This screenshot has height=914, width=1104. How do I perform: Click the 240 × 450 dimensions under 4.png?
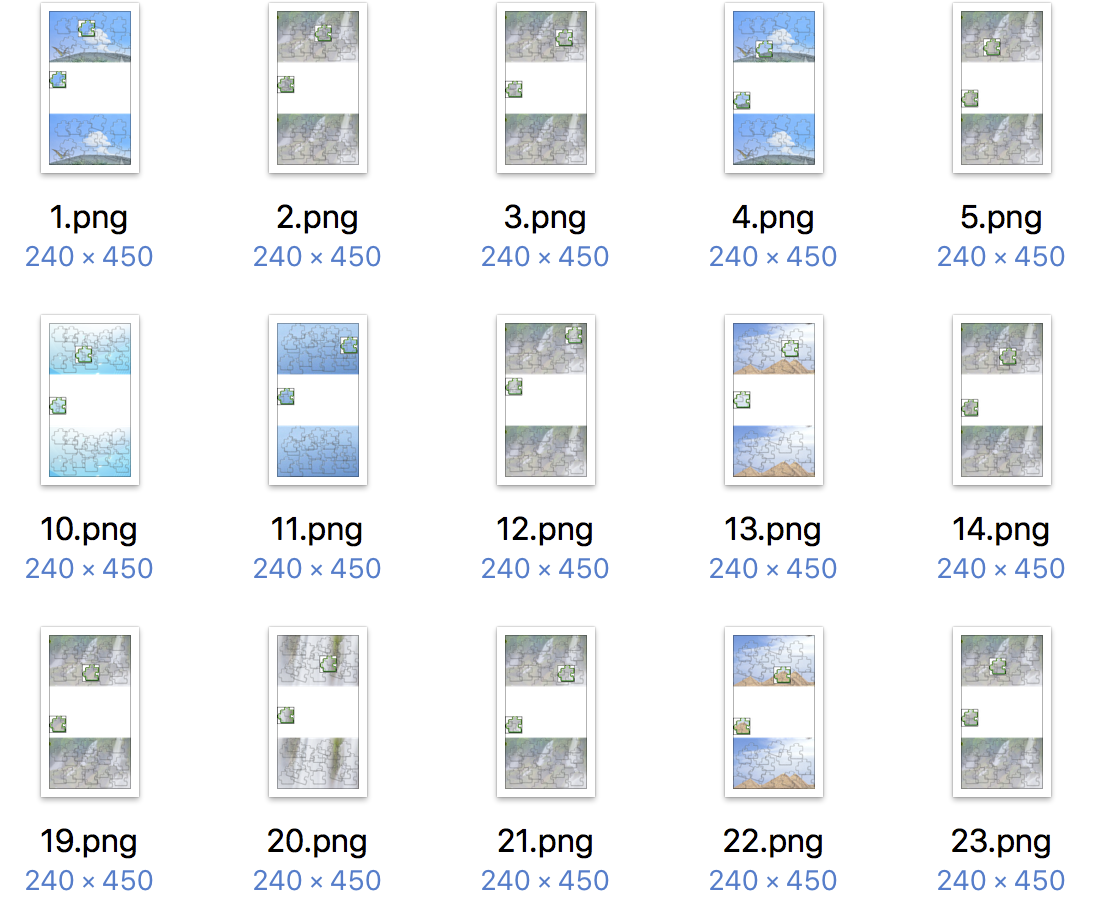tap(773, 257)
